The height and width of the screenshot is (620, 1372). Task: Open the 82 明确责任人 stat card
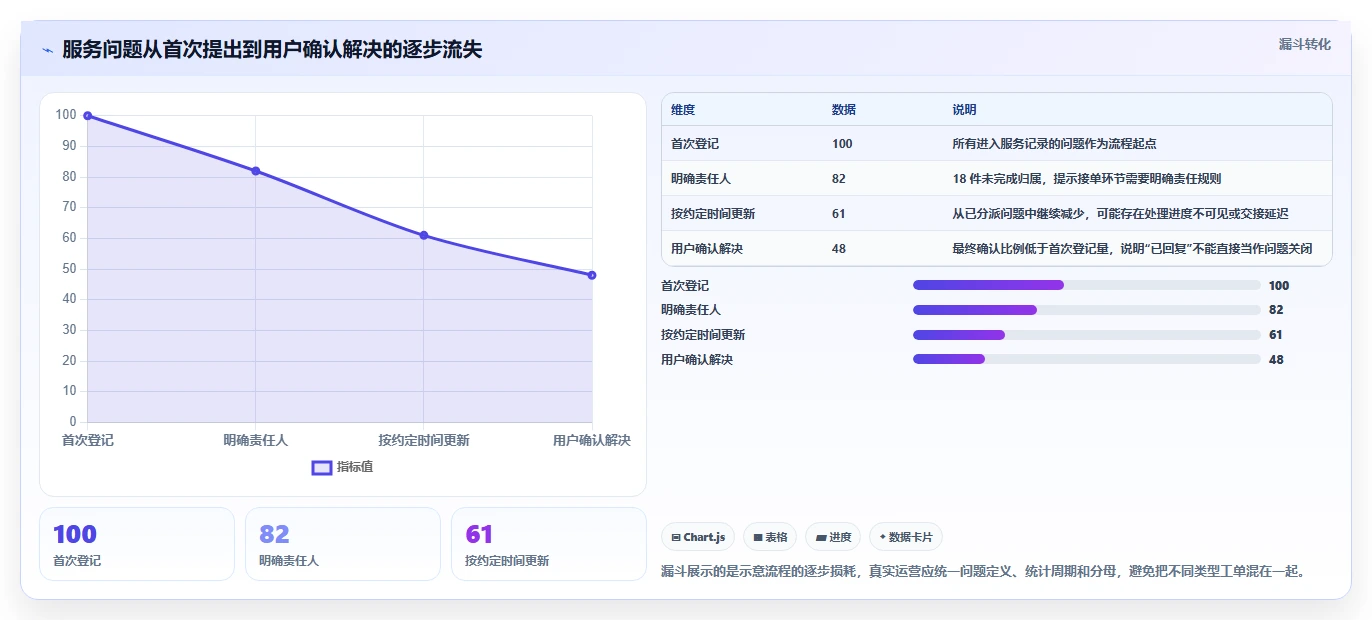[343, 544]
